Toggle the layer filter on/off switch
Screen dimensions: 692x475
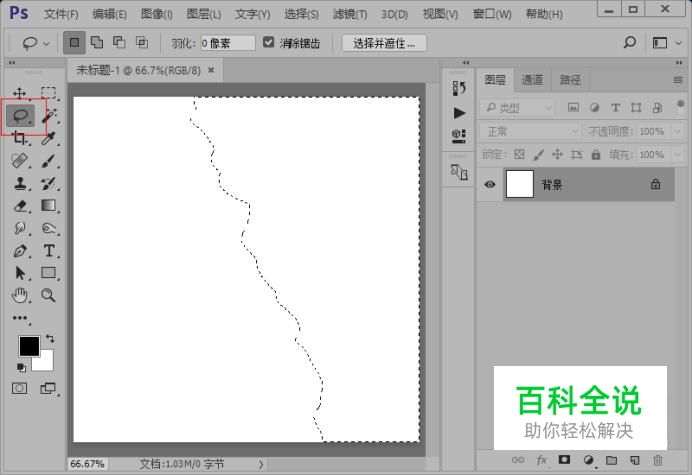click(x=681, y=106)
